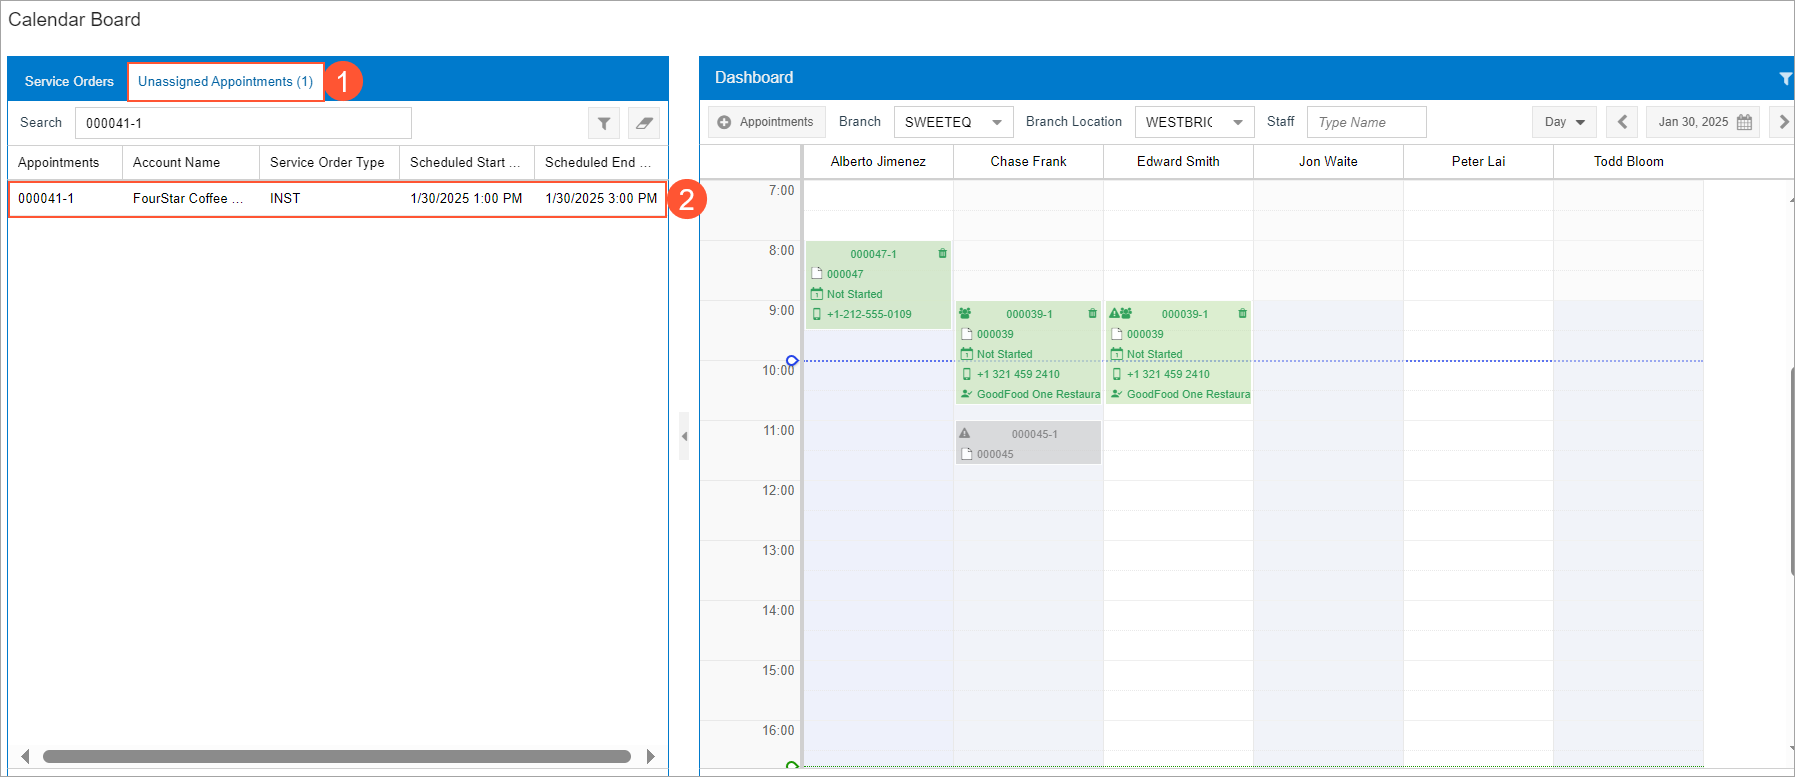Delete appointment 000047-1 trash icon
Viewport: 1795px width, 777px height.
942,254
